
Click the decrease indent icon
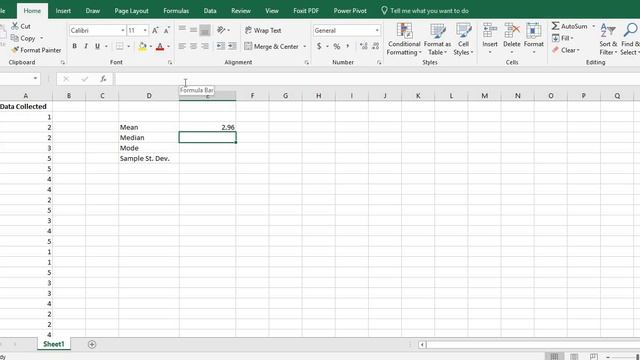tap(220, 47)
